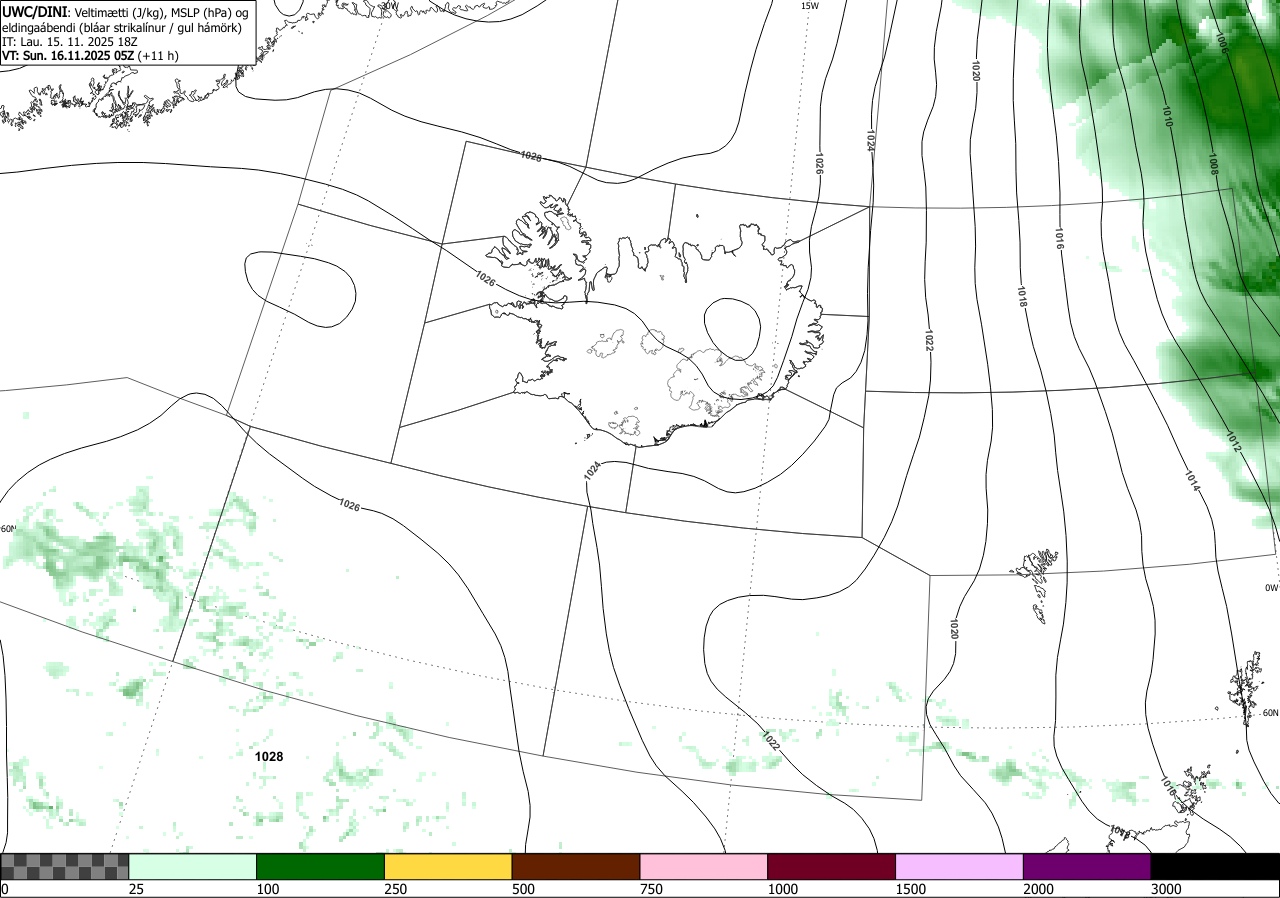Choose the yellow 250–500 legend swatch

point(448,866)
